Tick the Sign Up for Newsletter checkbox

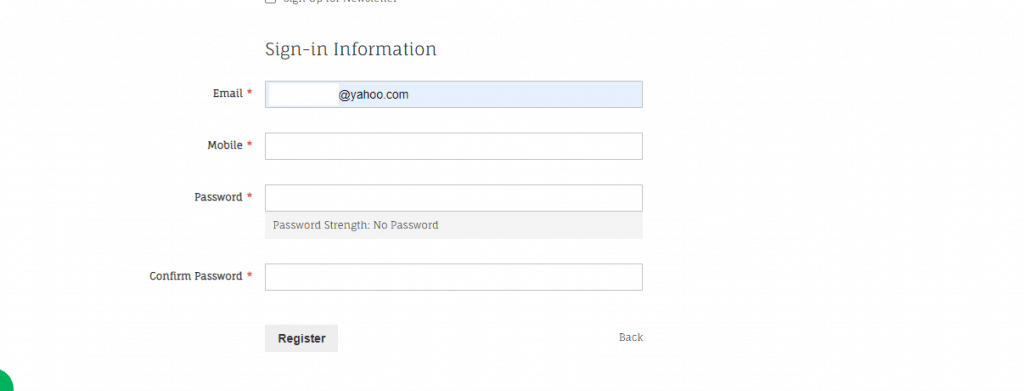coord(270,1)
